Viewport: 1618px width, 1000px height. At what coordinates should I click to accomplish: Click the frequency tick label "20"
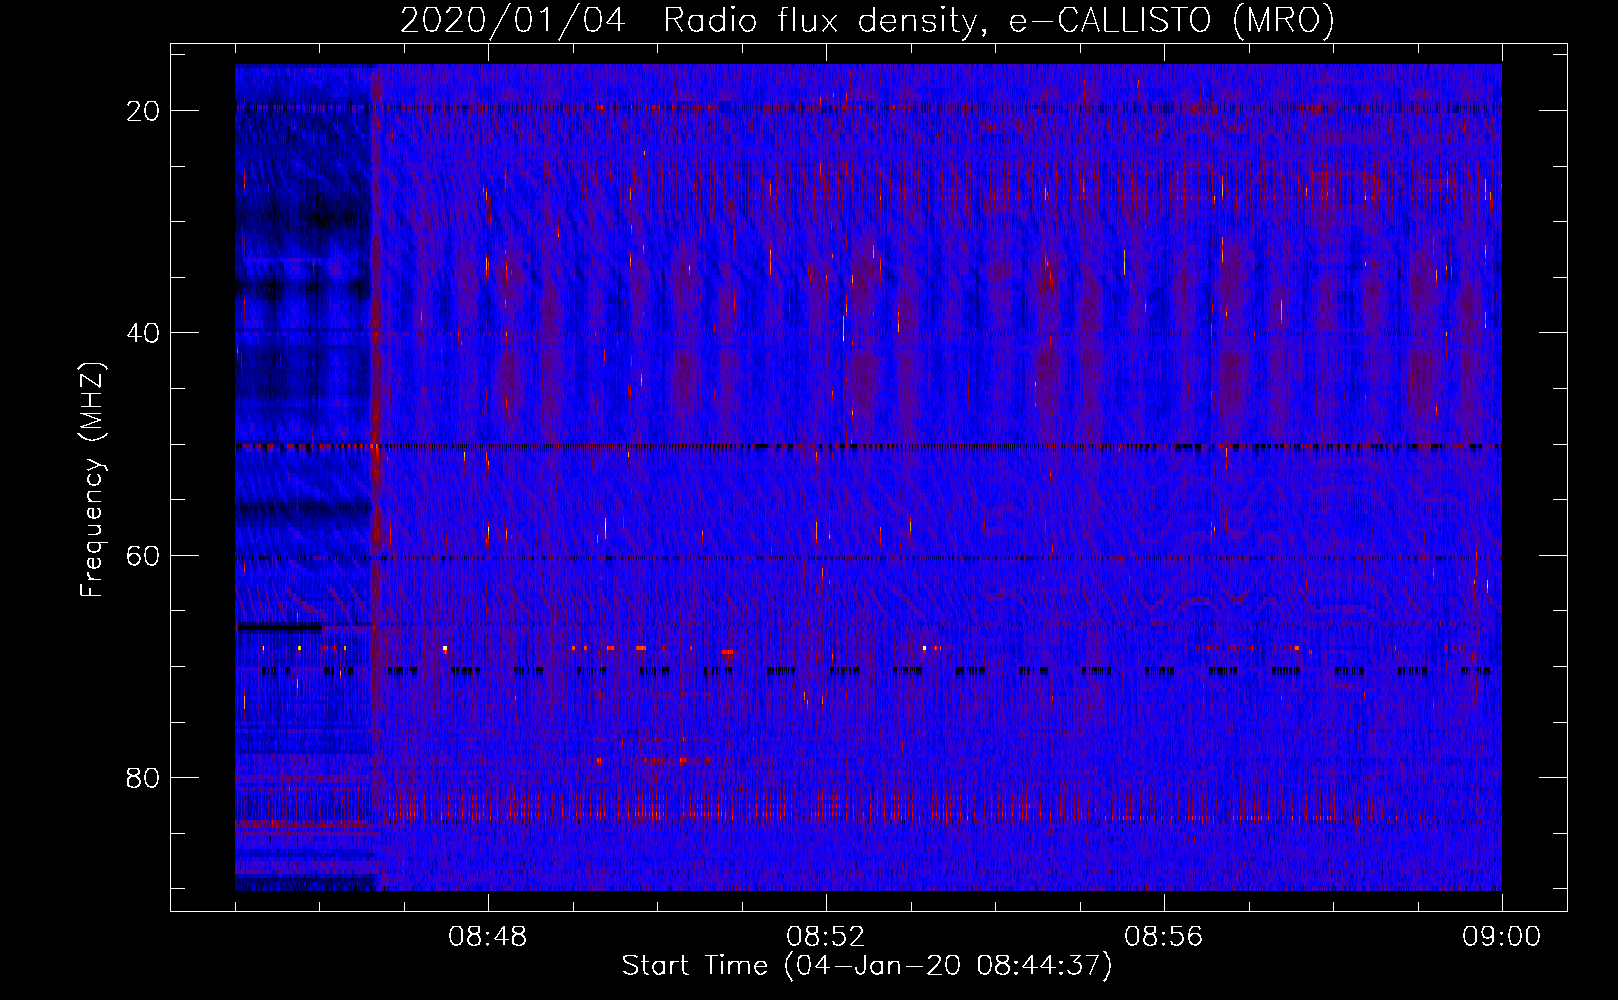pos(143,110)
